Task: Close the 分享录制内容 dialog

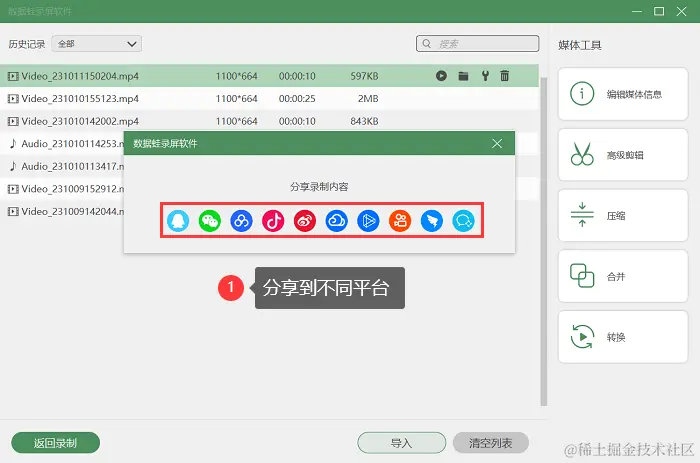Action: click(497, 143)
